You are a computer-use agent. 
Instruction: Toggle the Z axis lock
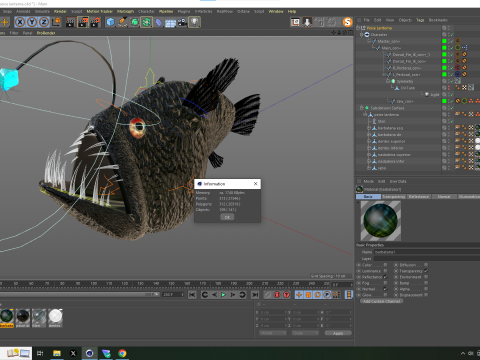44,22
